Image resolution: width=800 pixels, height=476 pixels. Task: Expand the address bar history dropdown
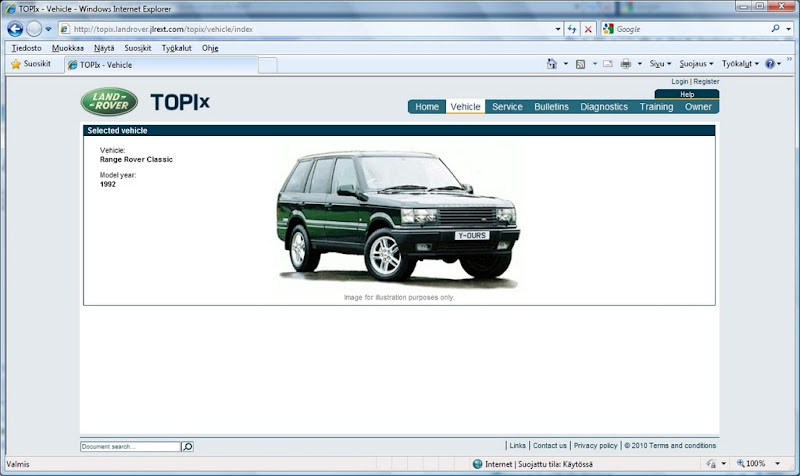[558, 29]
